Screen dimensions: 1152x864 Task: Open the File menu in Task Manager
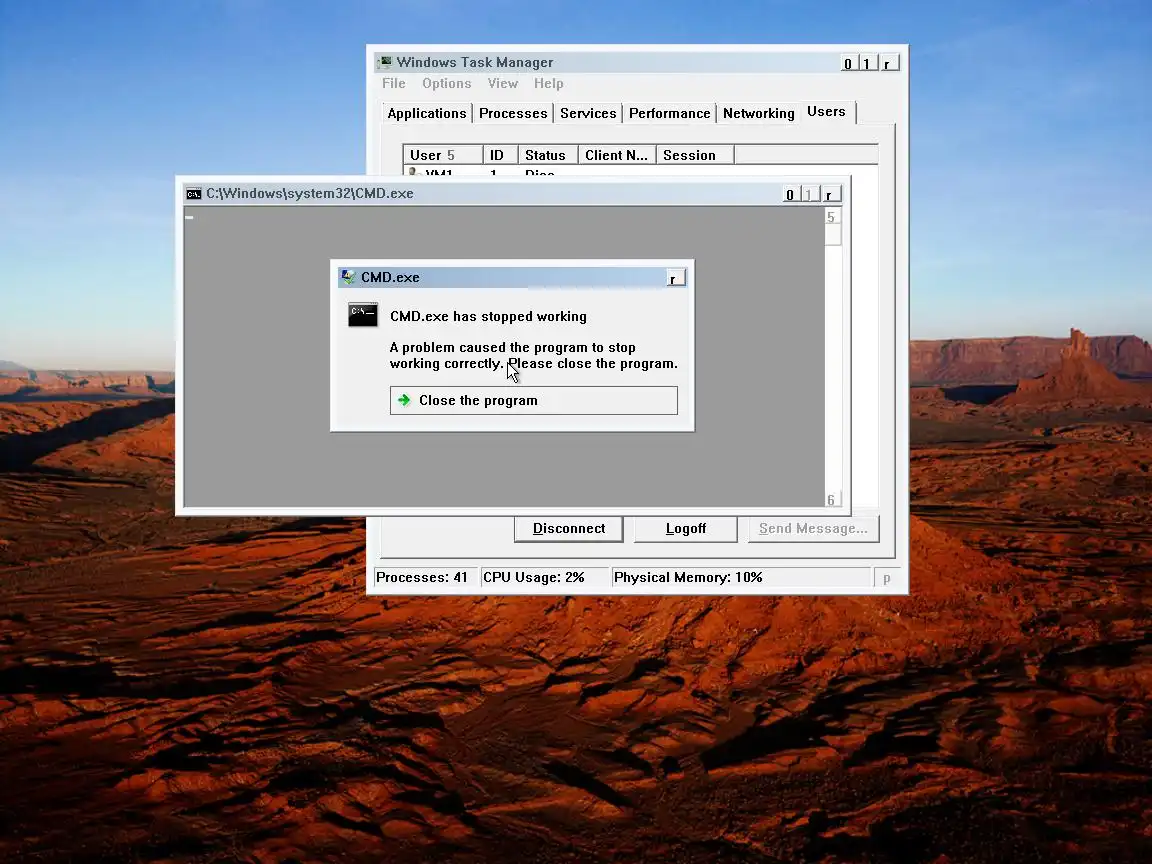pyautogui.click(x=394, y=84)
